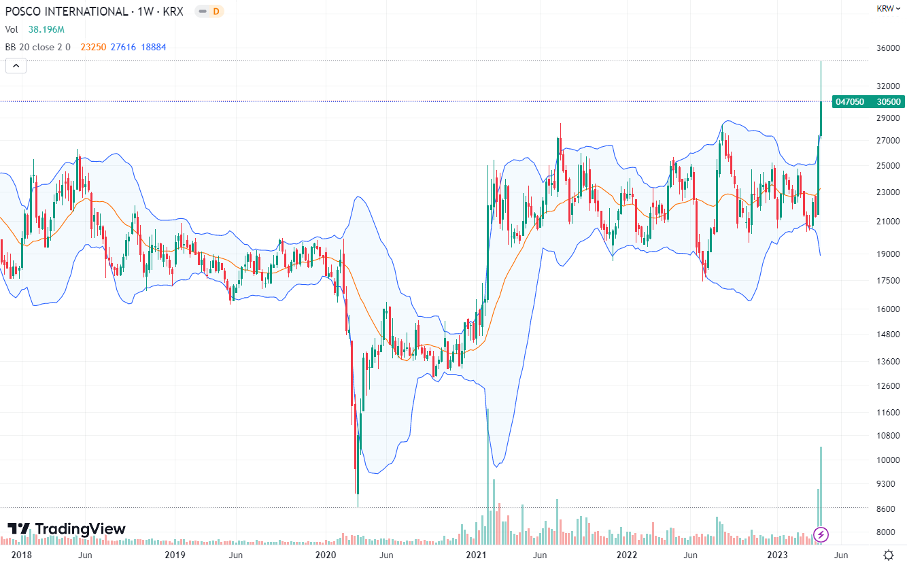Viewport: 908px width, 566px height.
Task: Click the 2020 label on time axis
Action: [325, 553]
